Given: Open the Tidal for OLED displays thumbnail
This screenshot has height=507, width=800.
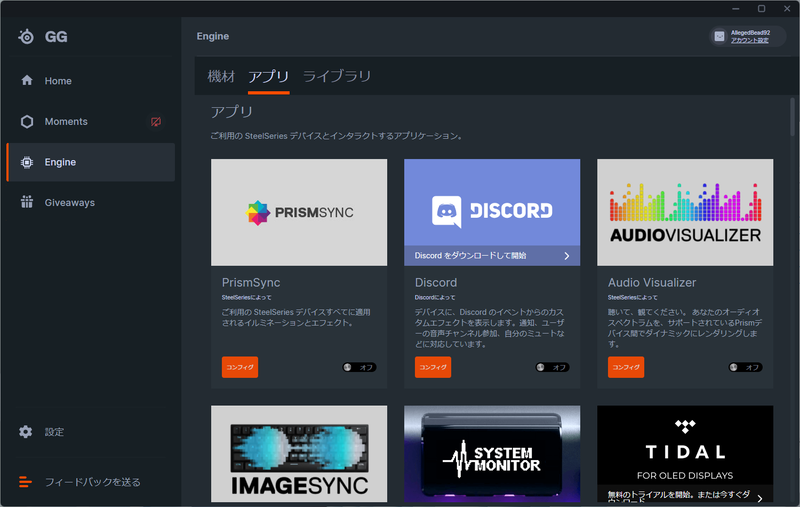Looking at the screenshot, I should pyautogui.click(x=685, y=454).
